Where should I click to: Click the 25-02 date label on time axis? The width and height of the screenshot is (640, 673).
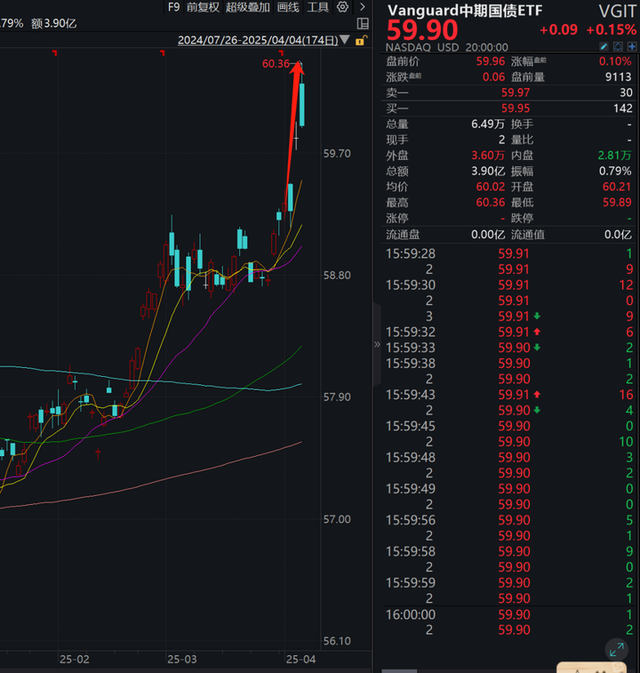tap(74, 659)
